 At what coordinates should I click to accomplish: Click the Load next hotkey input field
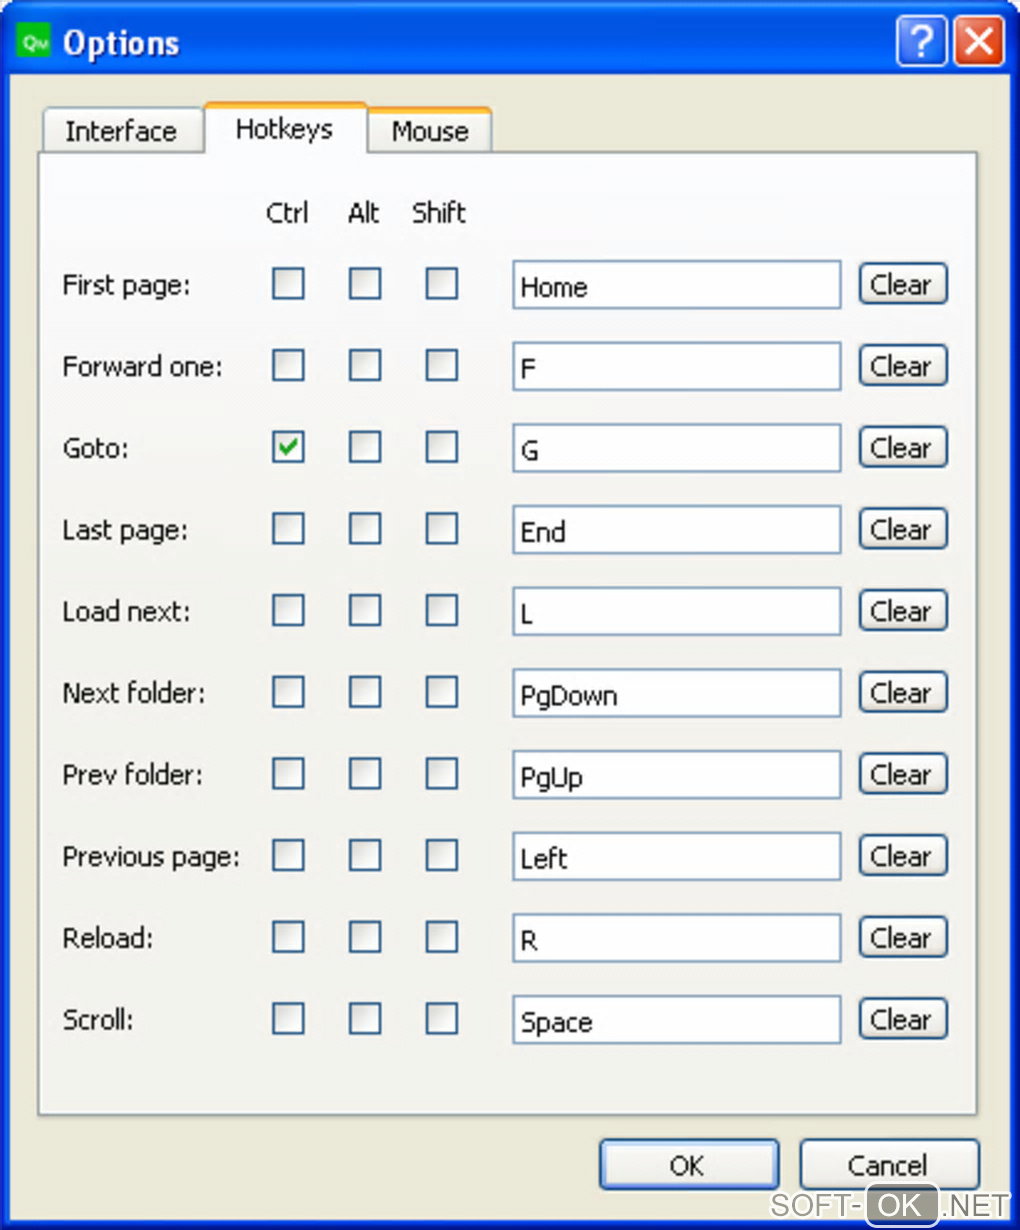click(x=676, y=612)
